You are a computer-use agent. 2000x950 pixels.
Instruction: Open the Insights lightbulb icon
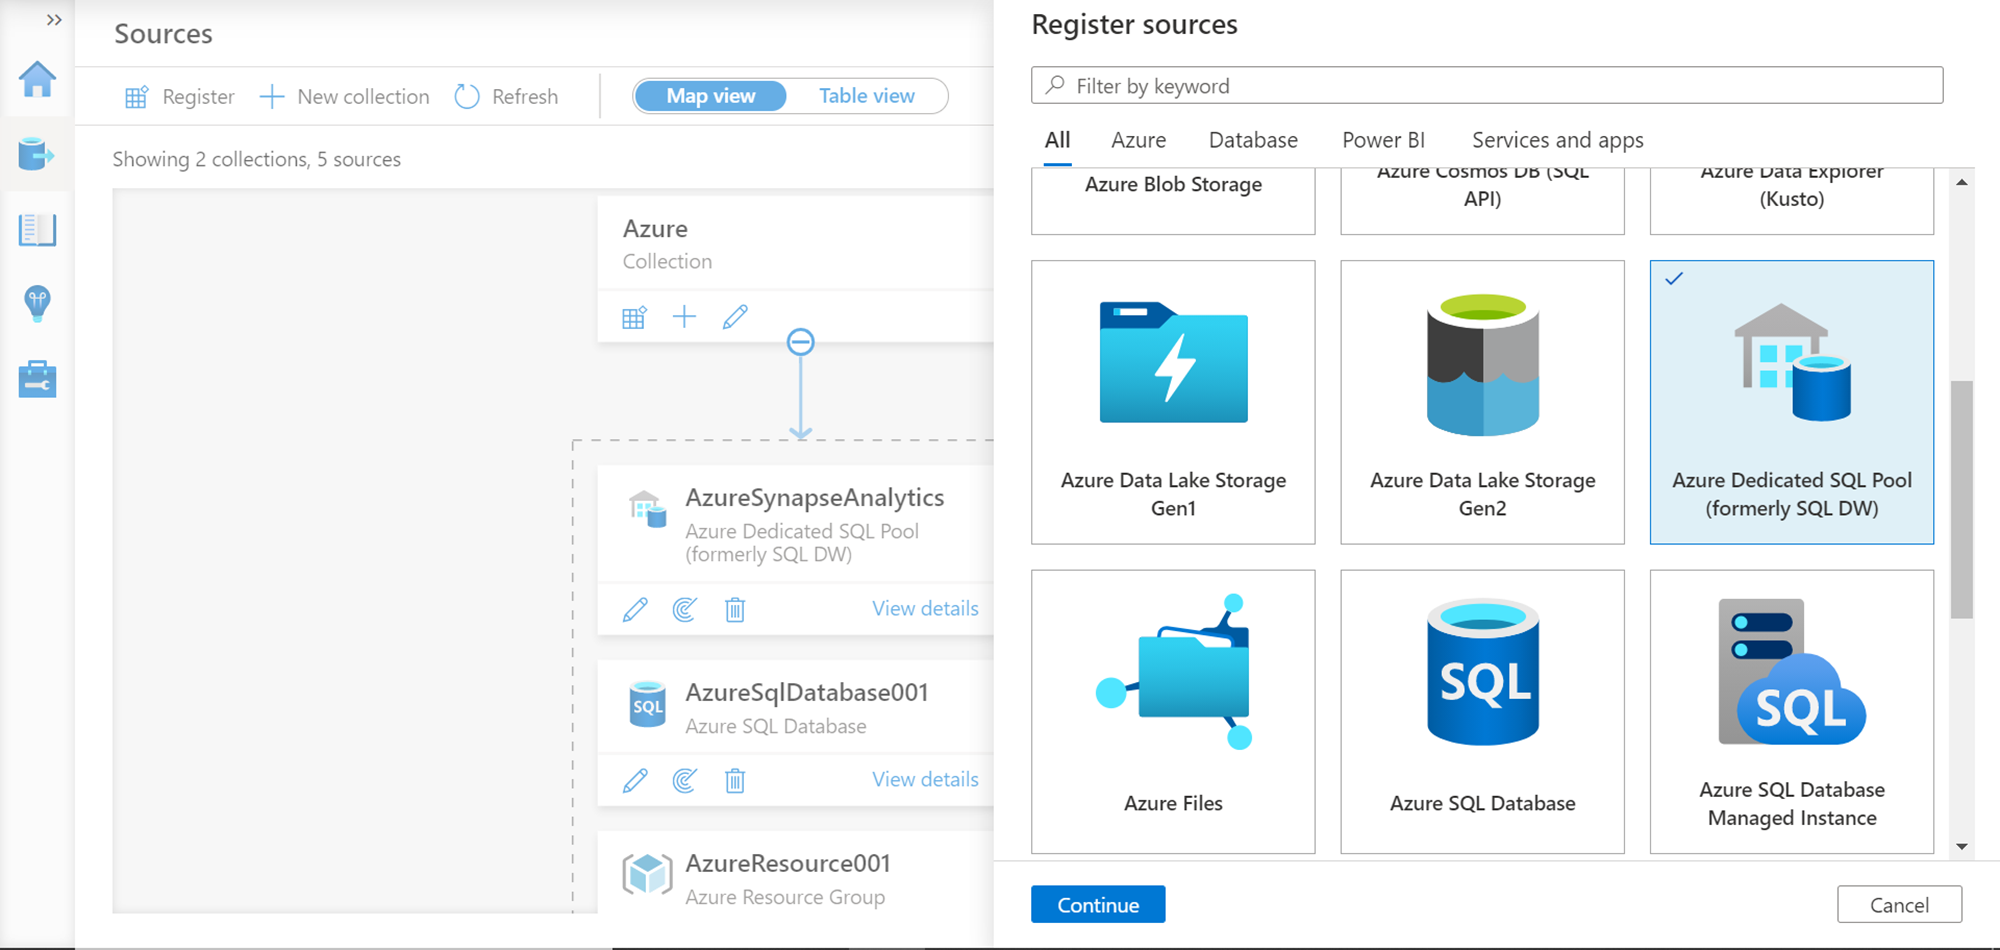(x=37, y=303)
